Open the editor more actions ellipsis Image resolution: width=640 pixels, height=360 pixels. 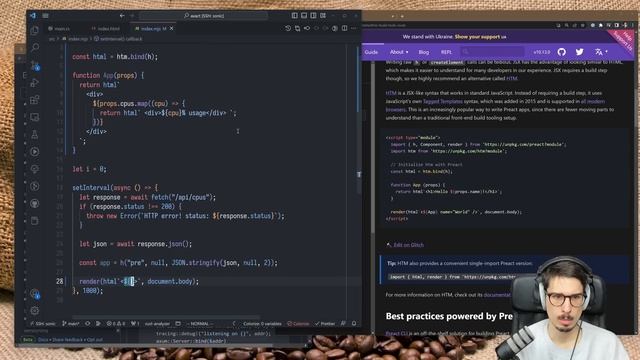coord(353,28)
